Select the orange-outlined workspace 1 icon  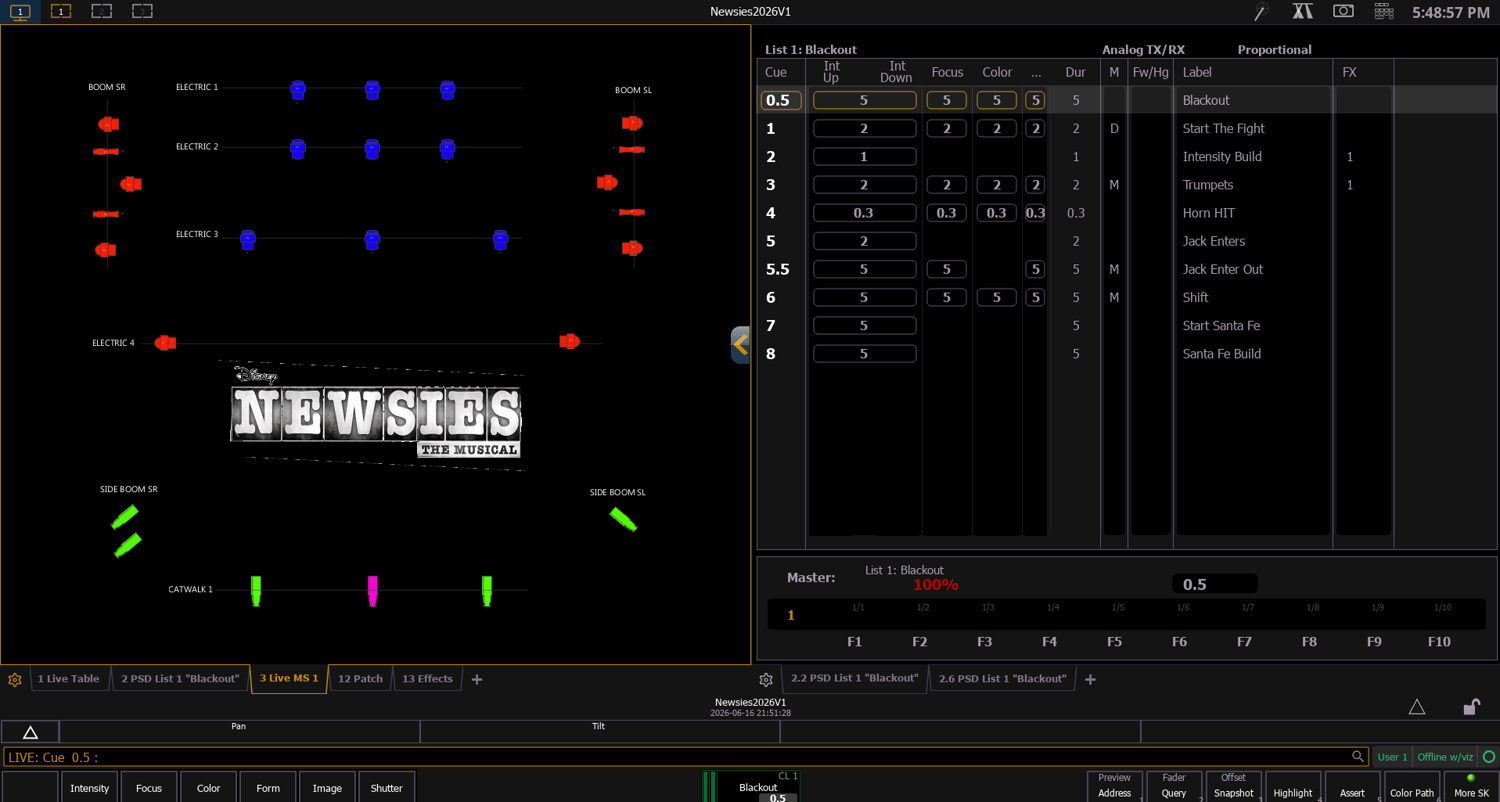click(x=61, y=12)
